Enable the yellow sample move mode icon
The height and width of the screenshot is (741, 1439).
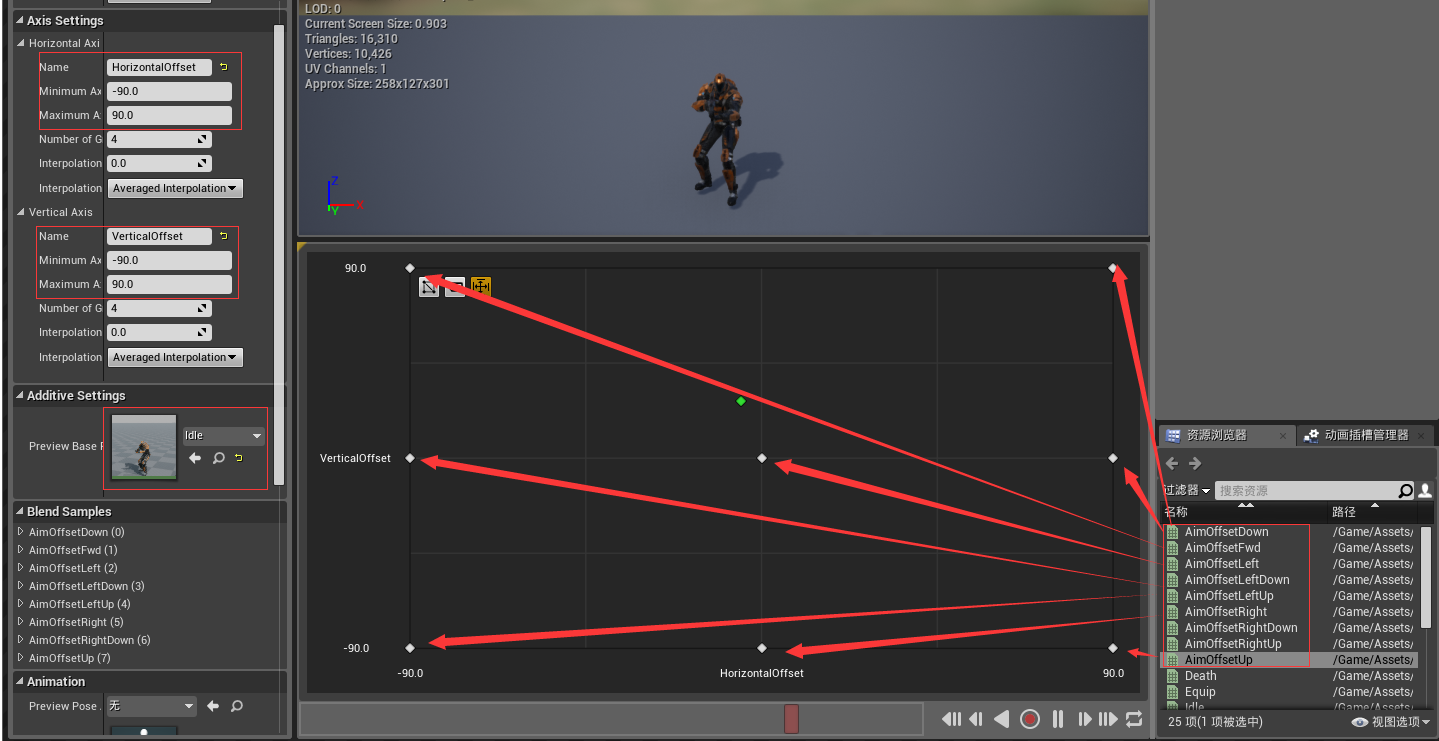pyautogui.click(x=481, y=286)
